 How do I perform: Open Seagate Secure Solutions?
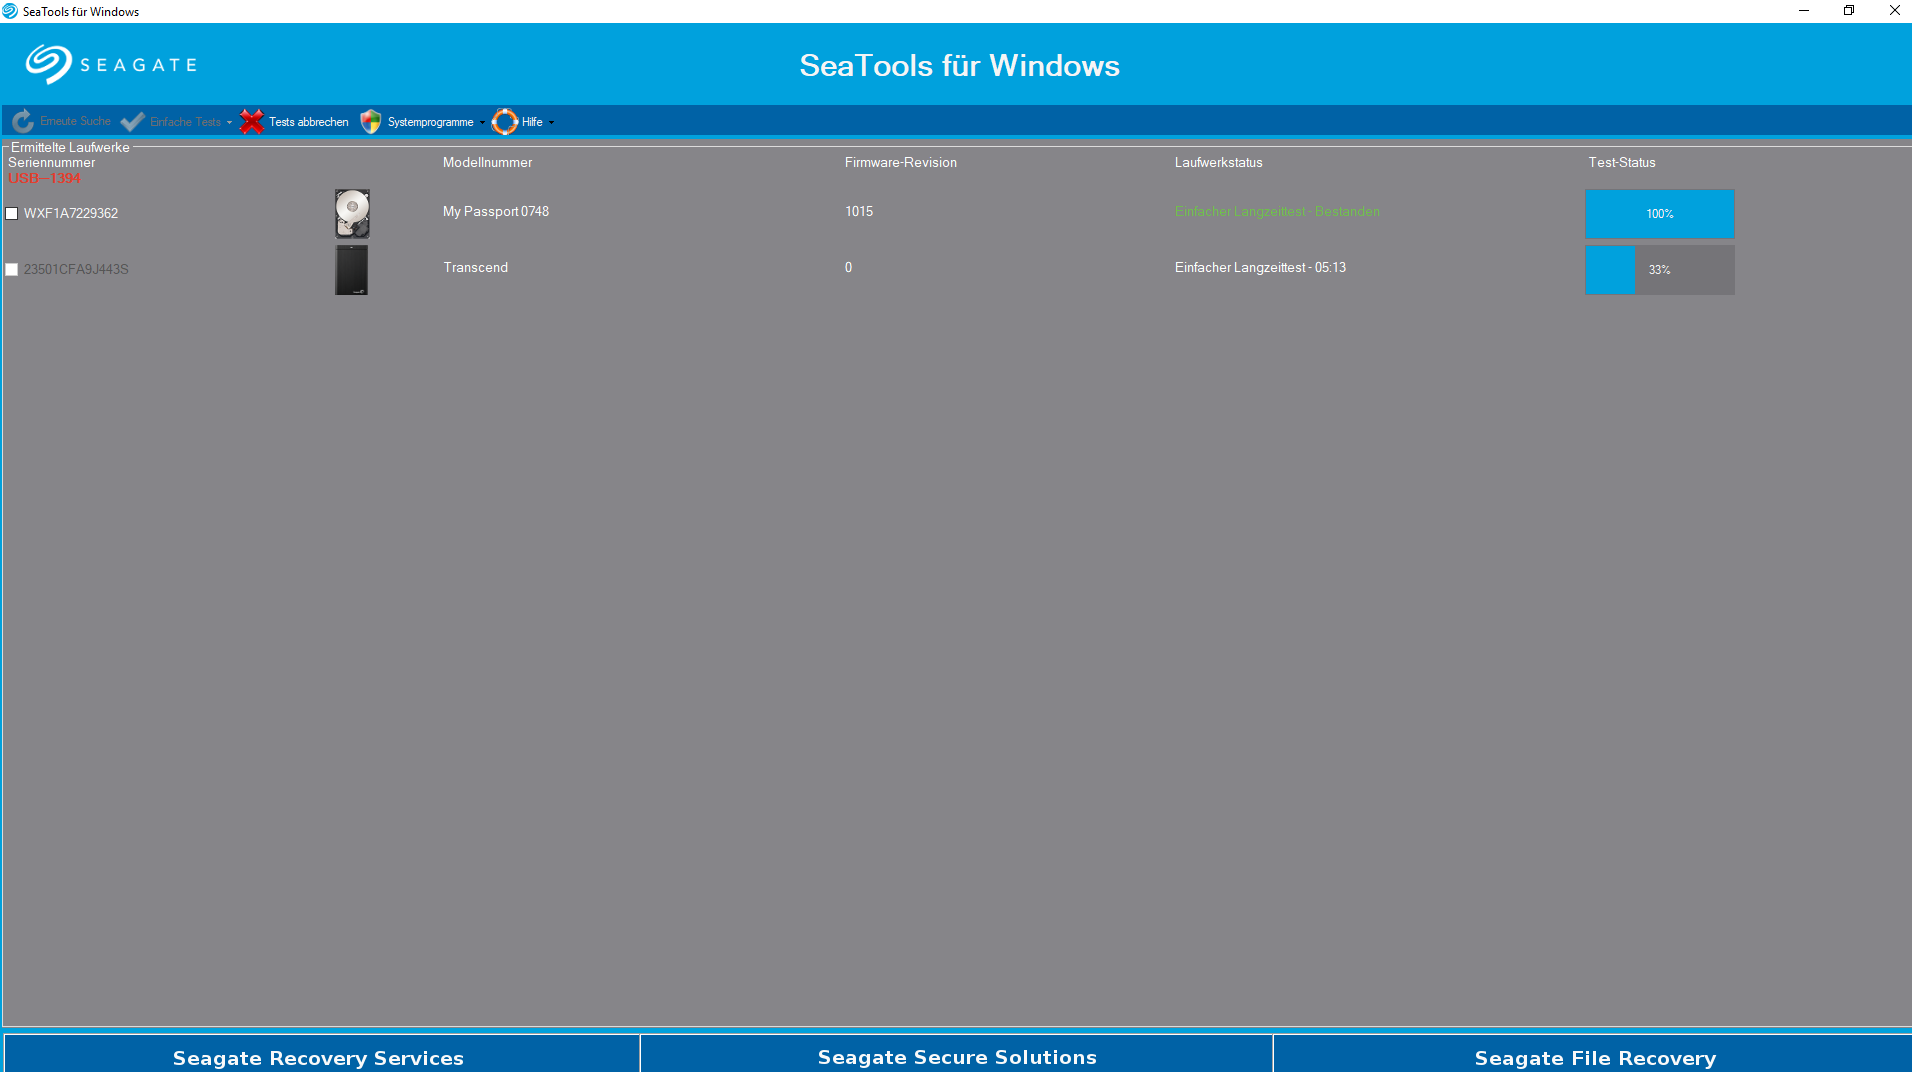coord(957,1054)
